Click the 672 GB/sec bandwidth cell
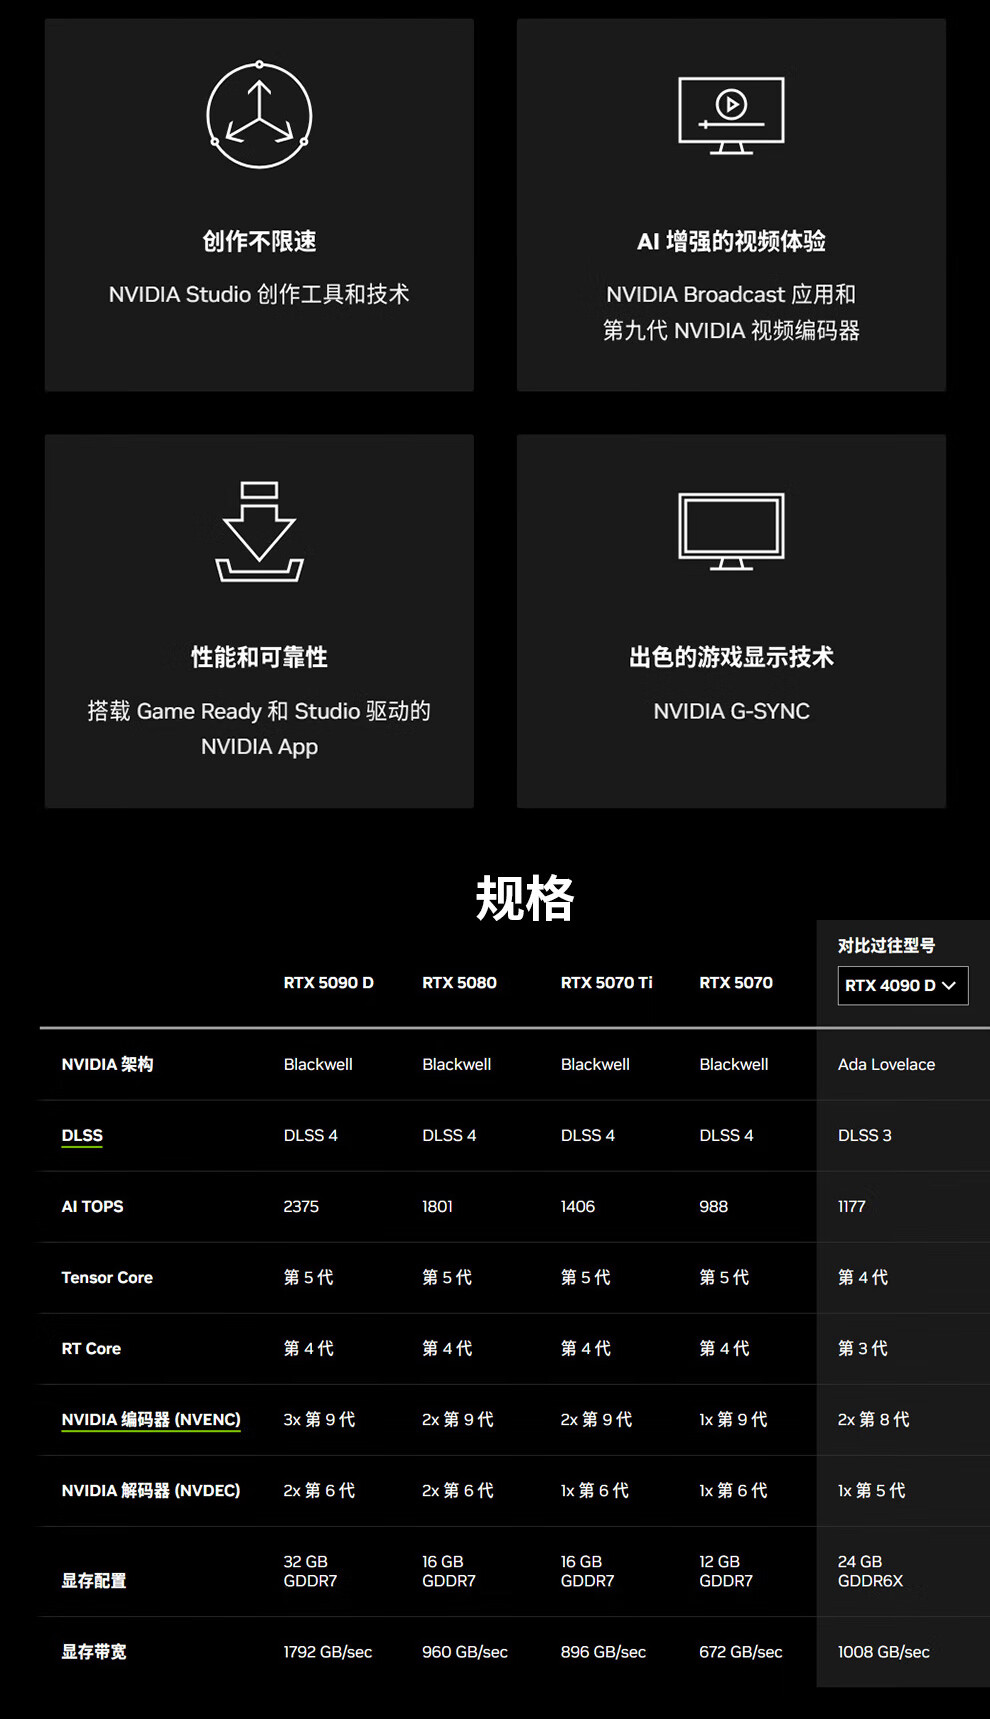Image resolution: width=990 pixels, height=1719 pixels. point(740,1651)
